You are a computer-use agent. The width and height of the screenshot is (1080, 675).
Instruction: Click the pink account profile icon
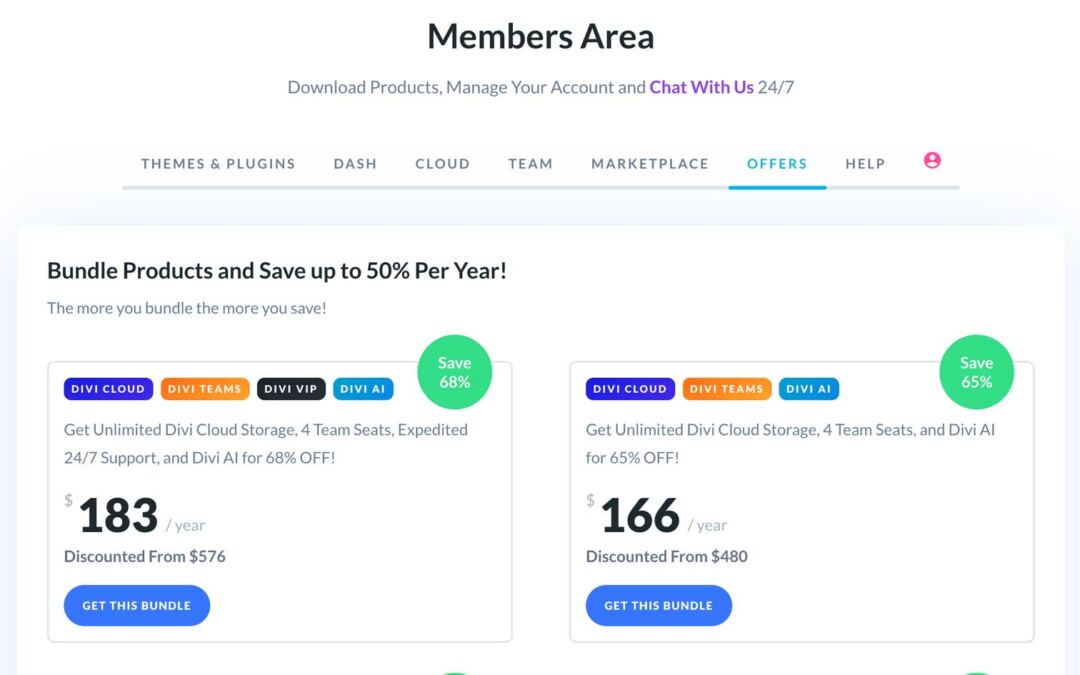coord(932,160)
